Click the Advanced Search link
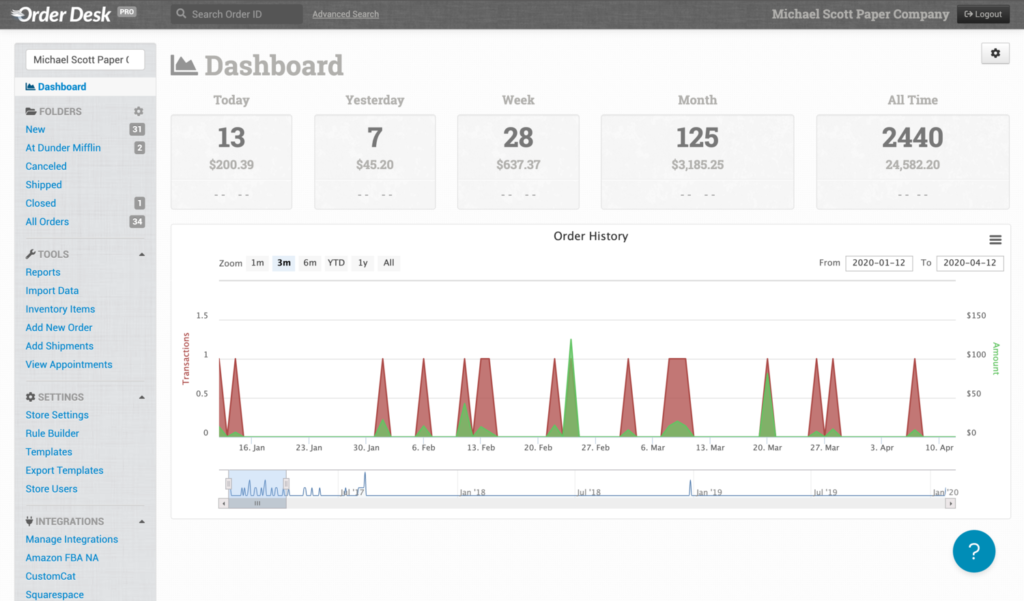This screenshot has width=1024, height=601. point(345,15)
